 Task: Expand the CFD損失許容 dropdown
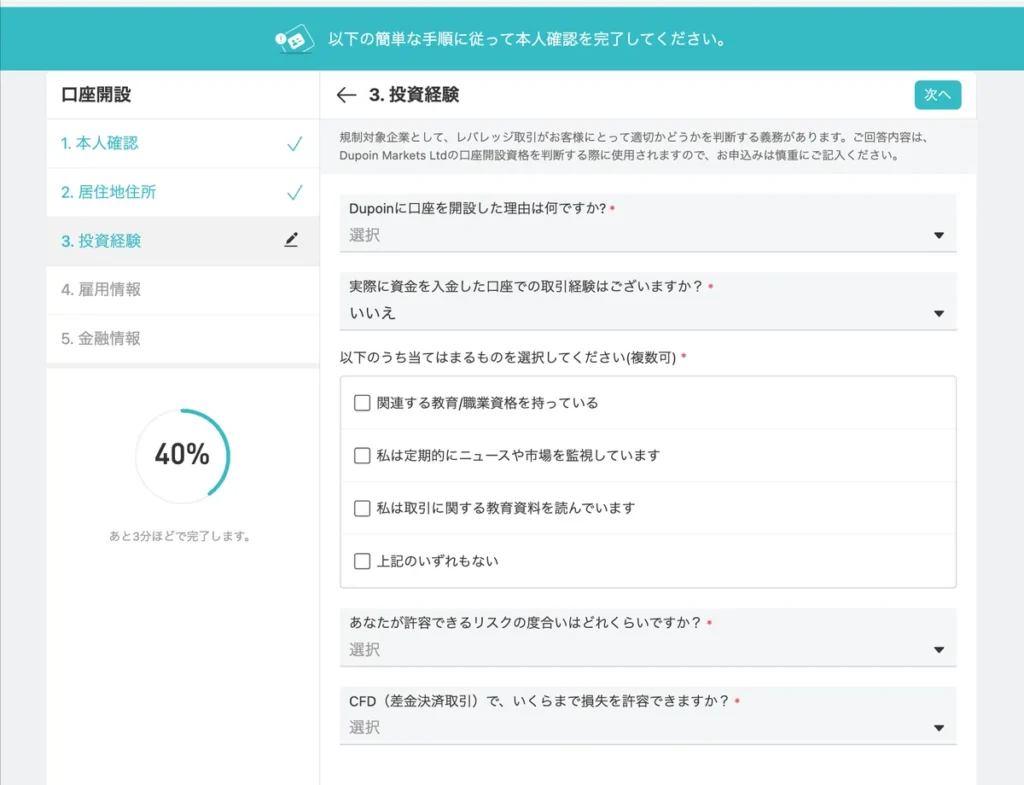pyautogui.click(x=647, y=728)
